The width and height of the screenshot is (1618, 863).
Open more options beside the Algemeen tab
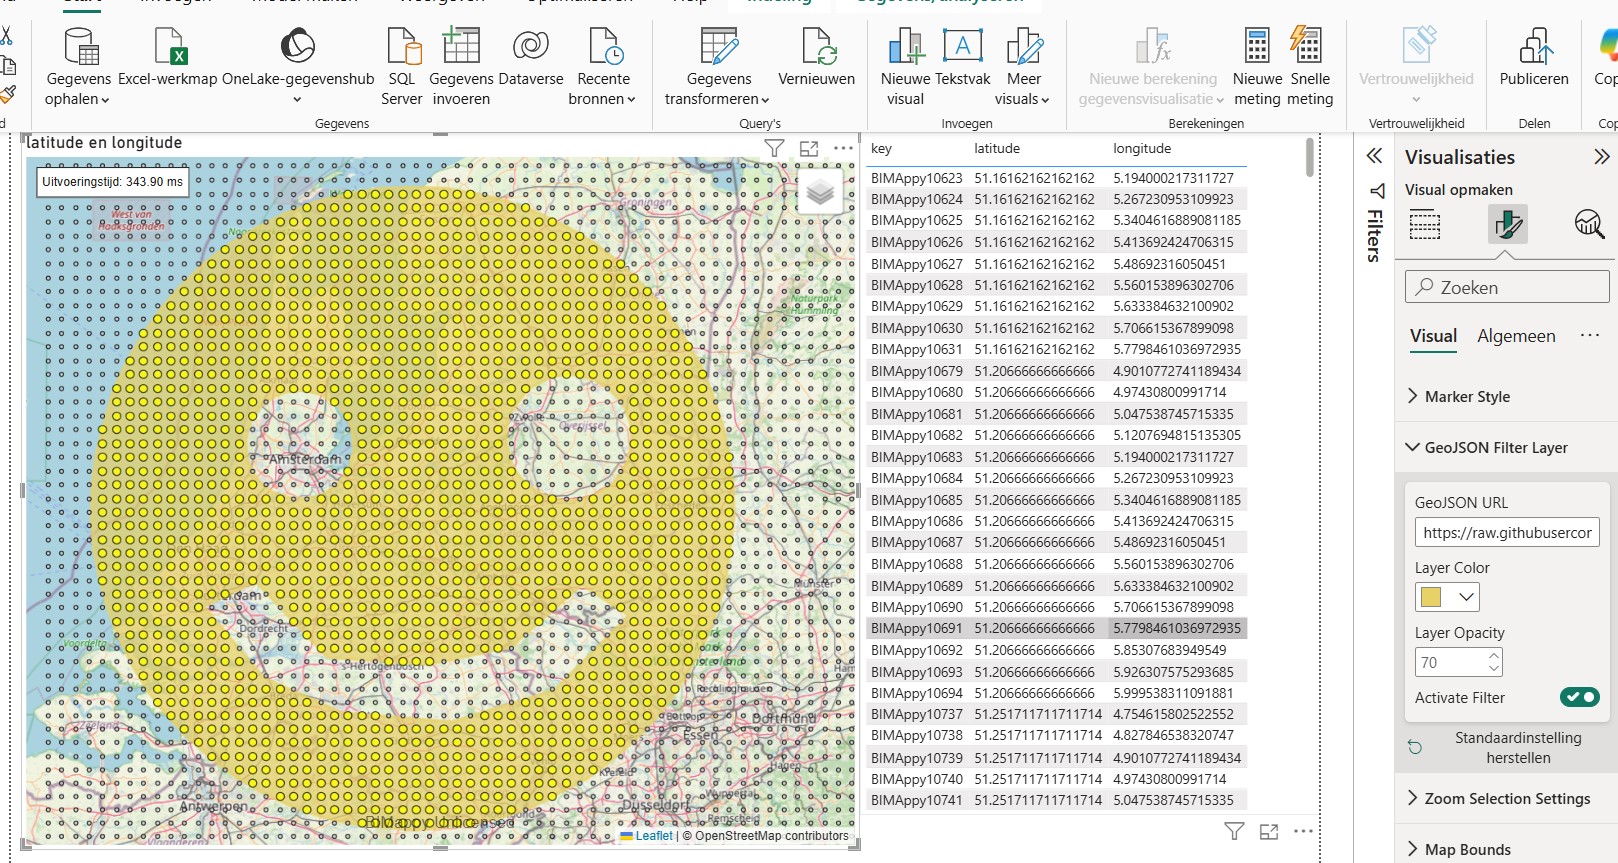point(1590,336)
